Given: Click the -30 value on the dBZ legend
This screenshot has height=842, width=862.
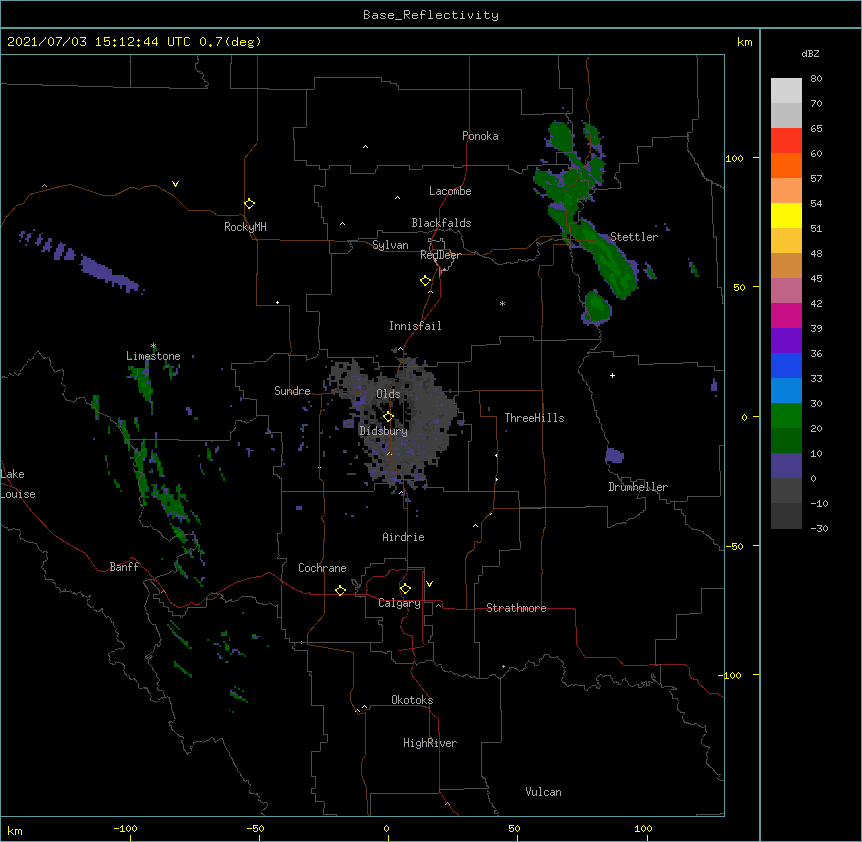Looking at the screenshot, I should (x=819, y=529).
